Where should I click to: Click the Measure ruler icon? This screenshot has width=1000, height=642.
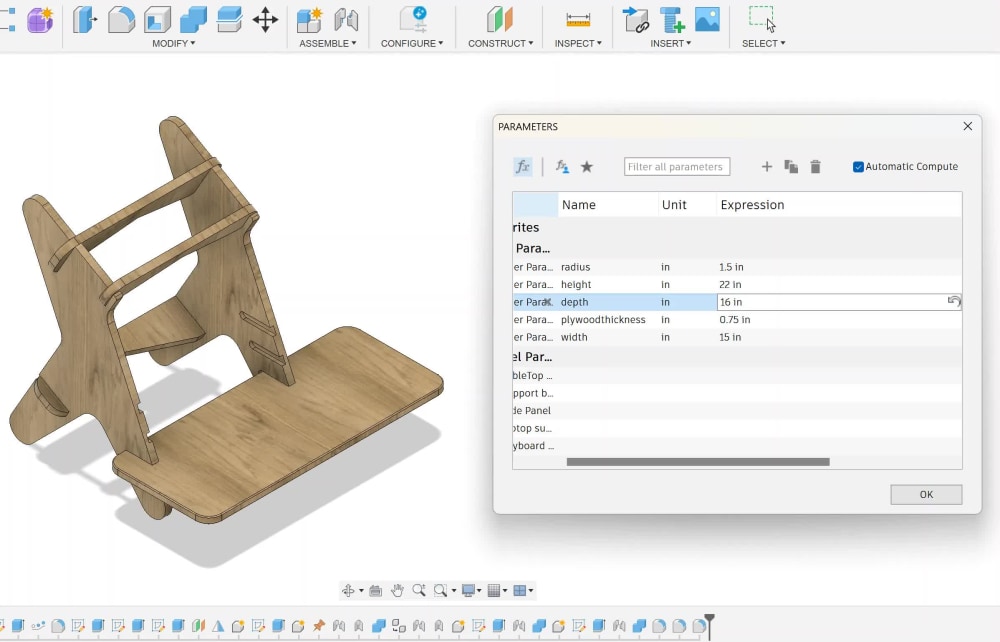(578, 20)
